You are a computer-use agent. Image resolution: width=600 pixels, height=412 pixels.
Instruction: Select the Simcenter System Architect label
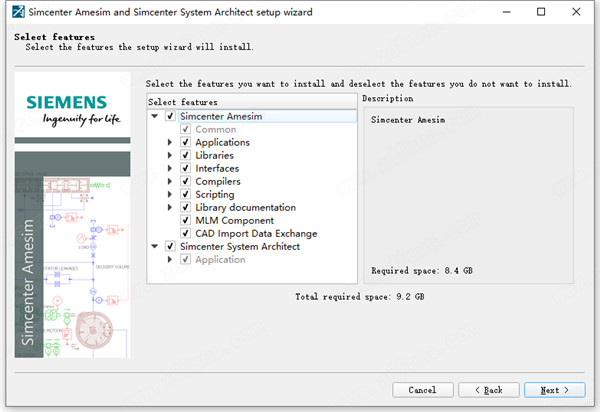240,246
